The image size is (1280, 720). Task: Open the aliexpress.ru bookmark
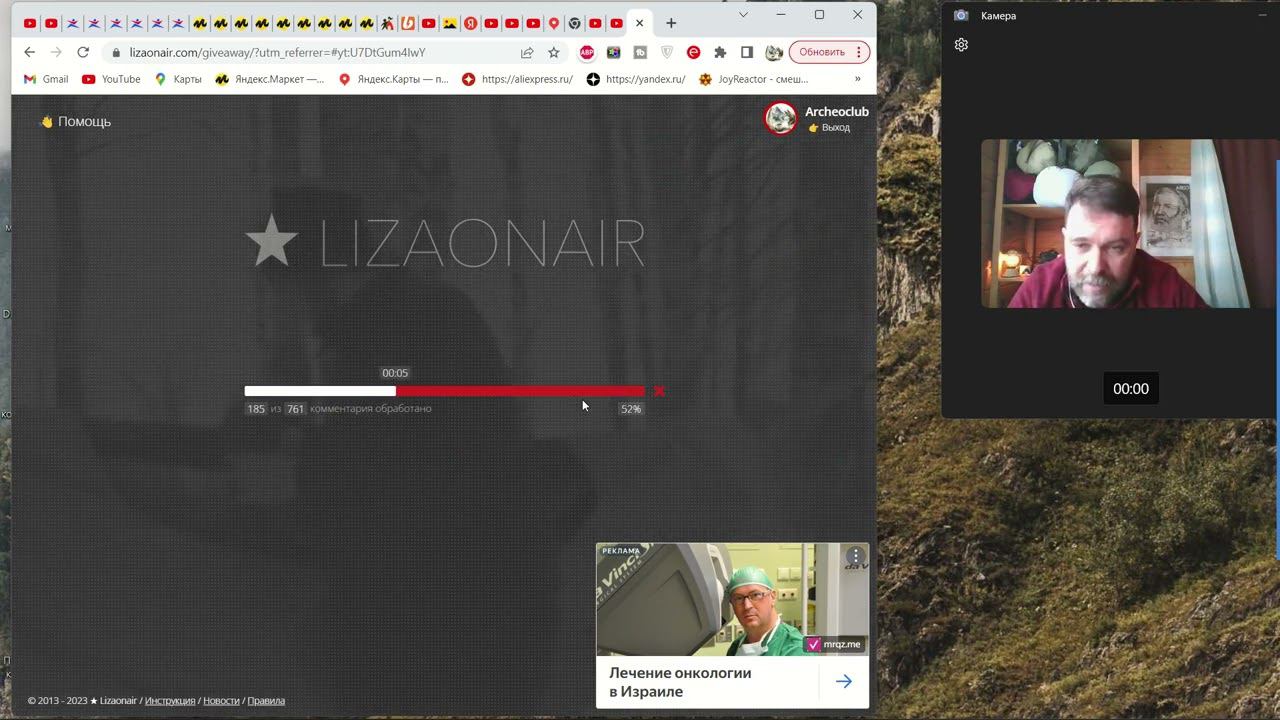coord(517,79)
